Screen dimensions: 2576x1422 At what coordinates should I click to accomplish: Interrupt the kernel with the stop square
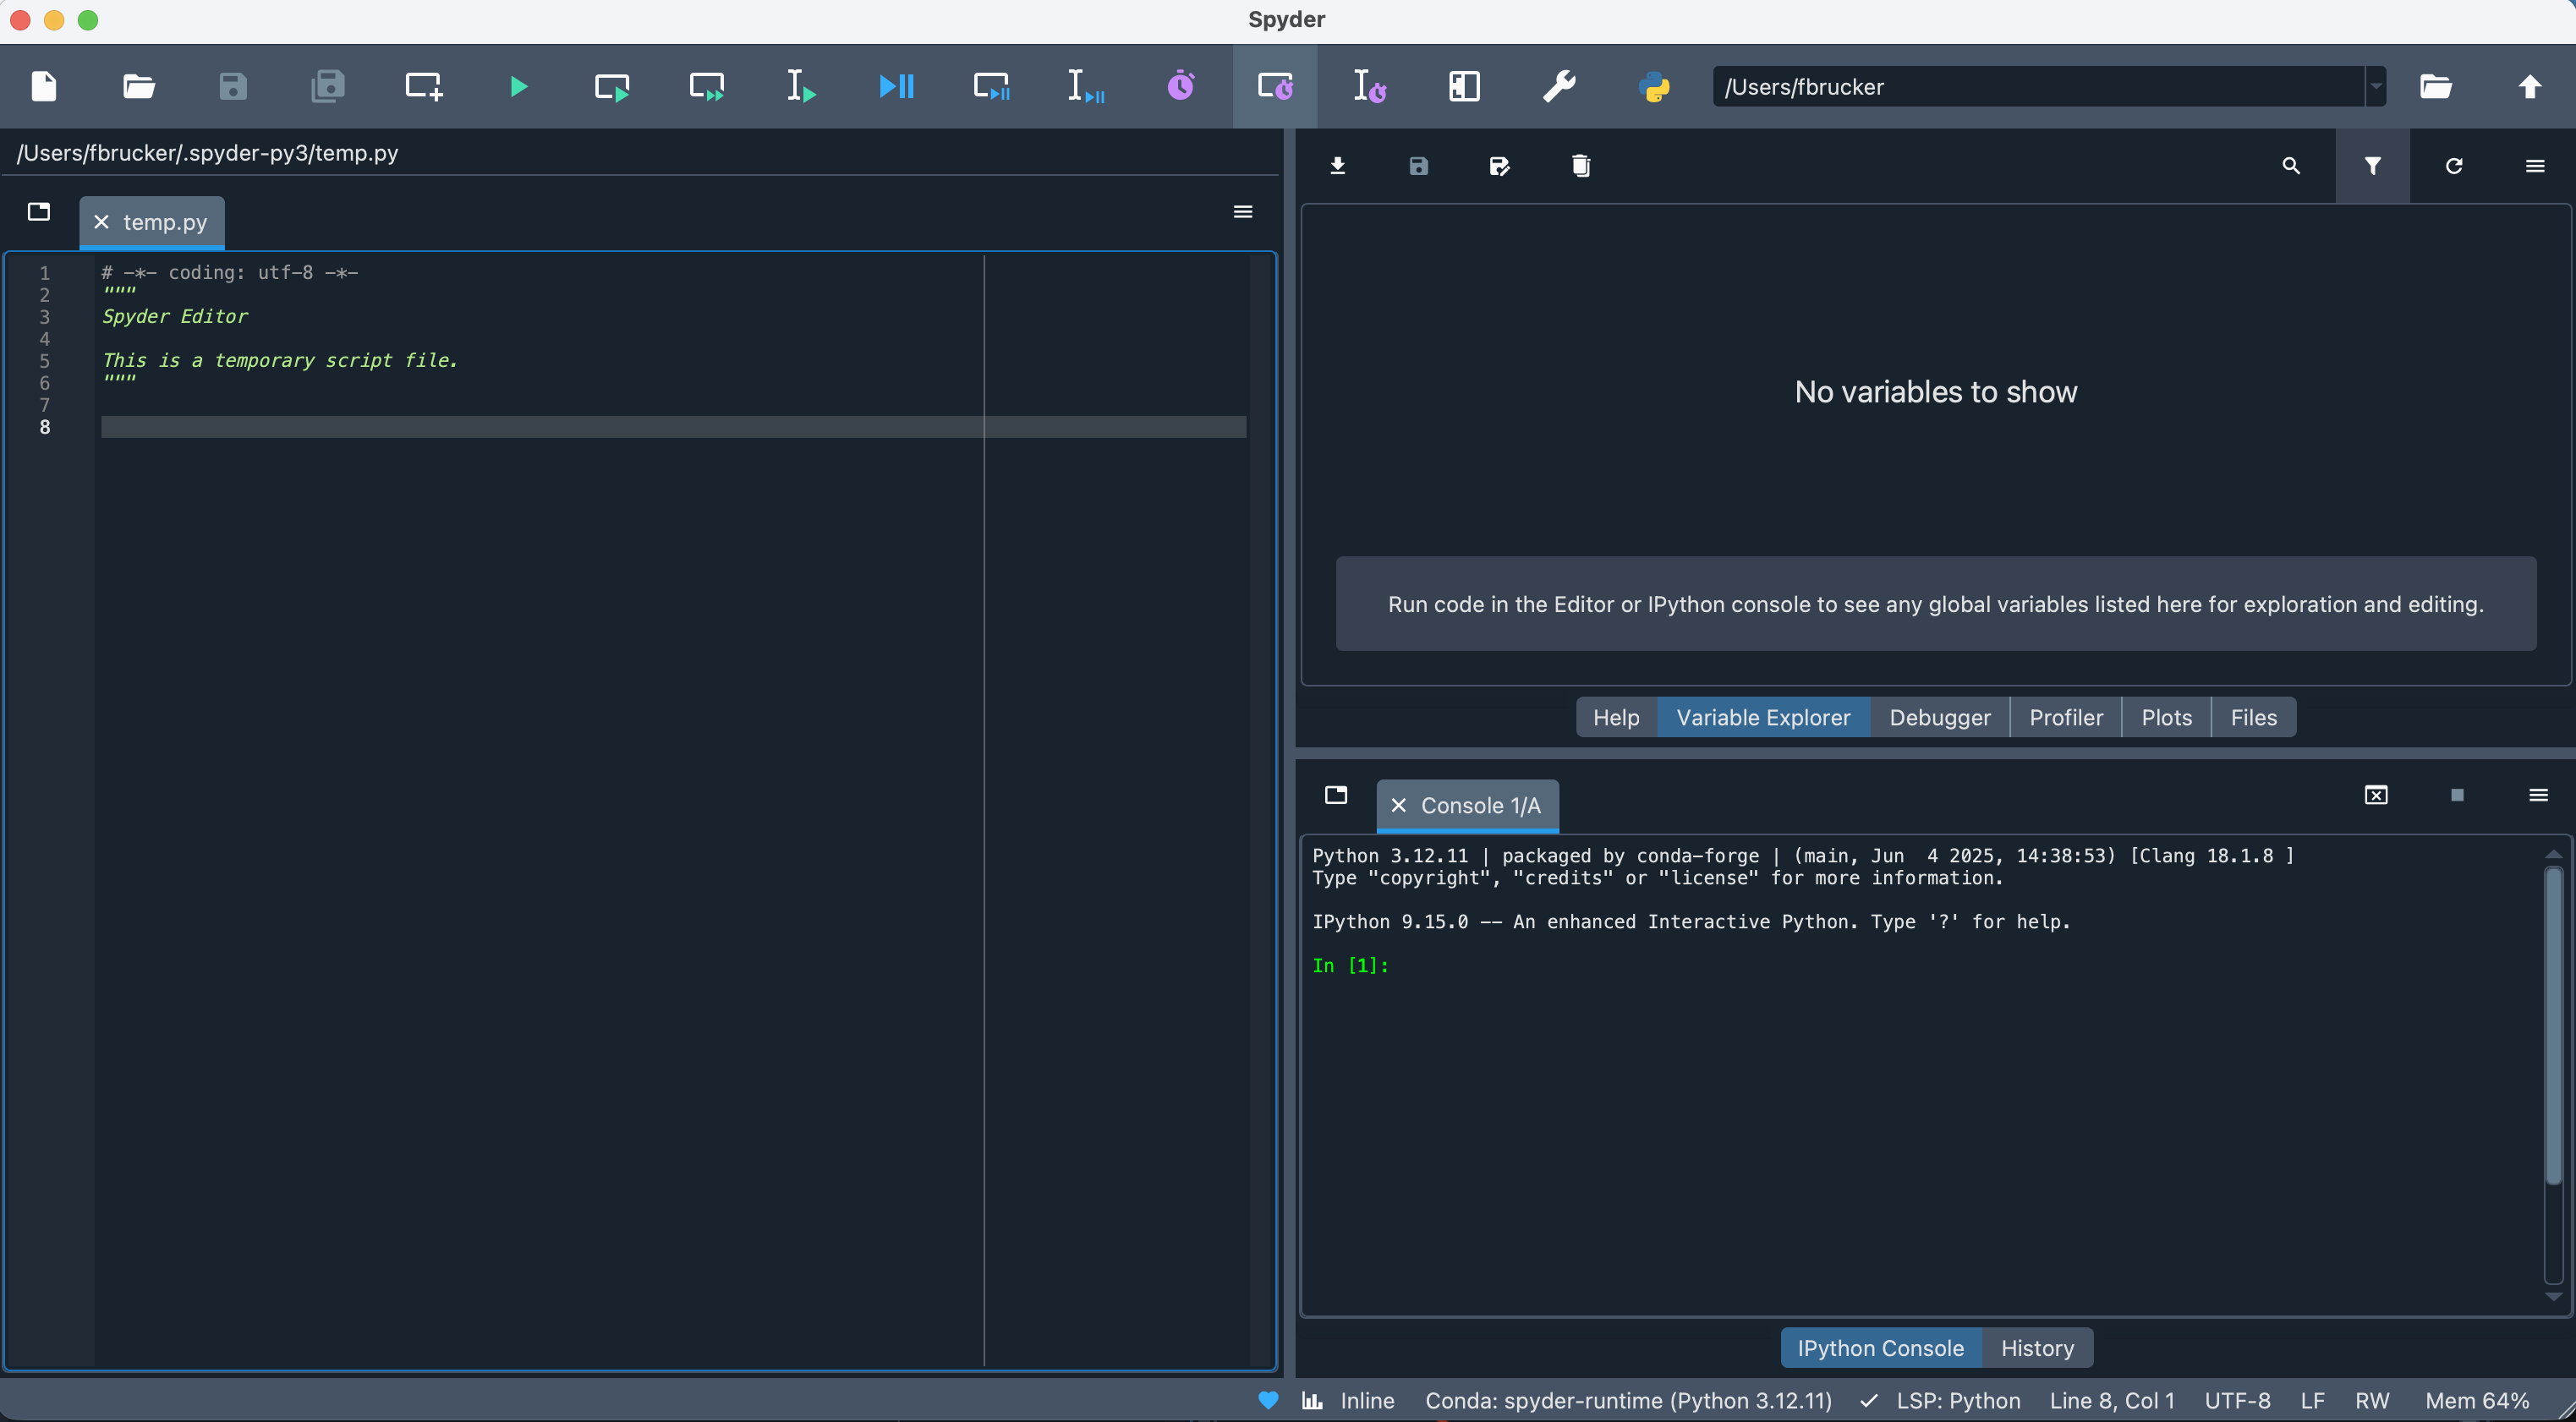(2457, 795)
